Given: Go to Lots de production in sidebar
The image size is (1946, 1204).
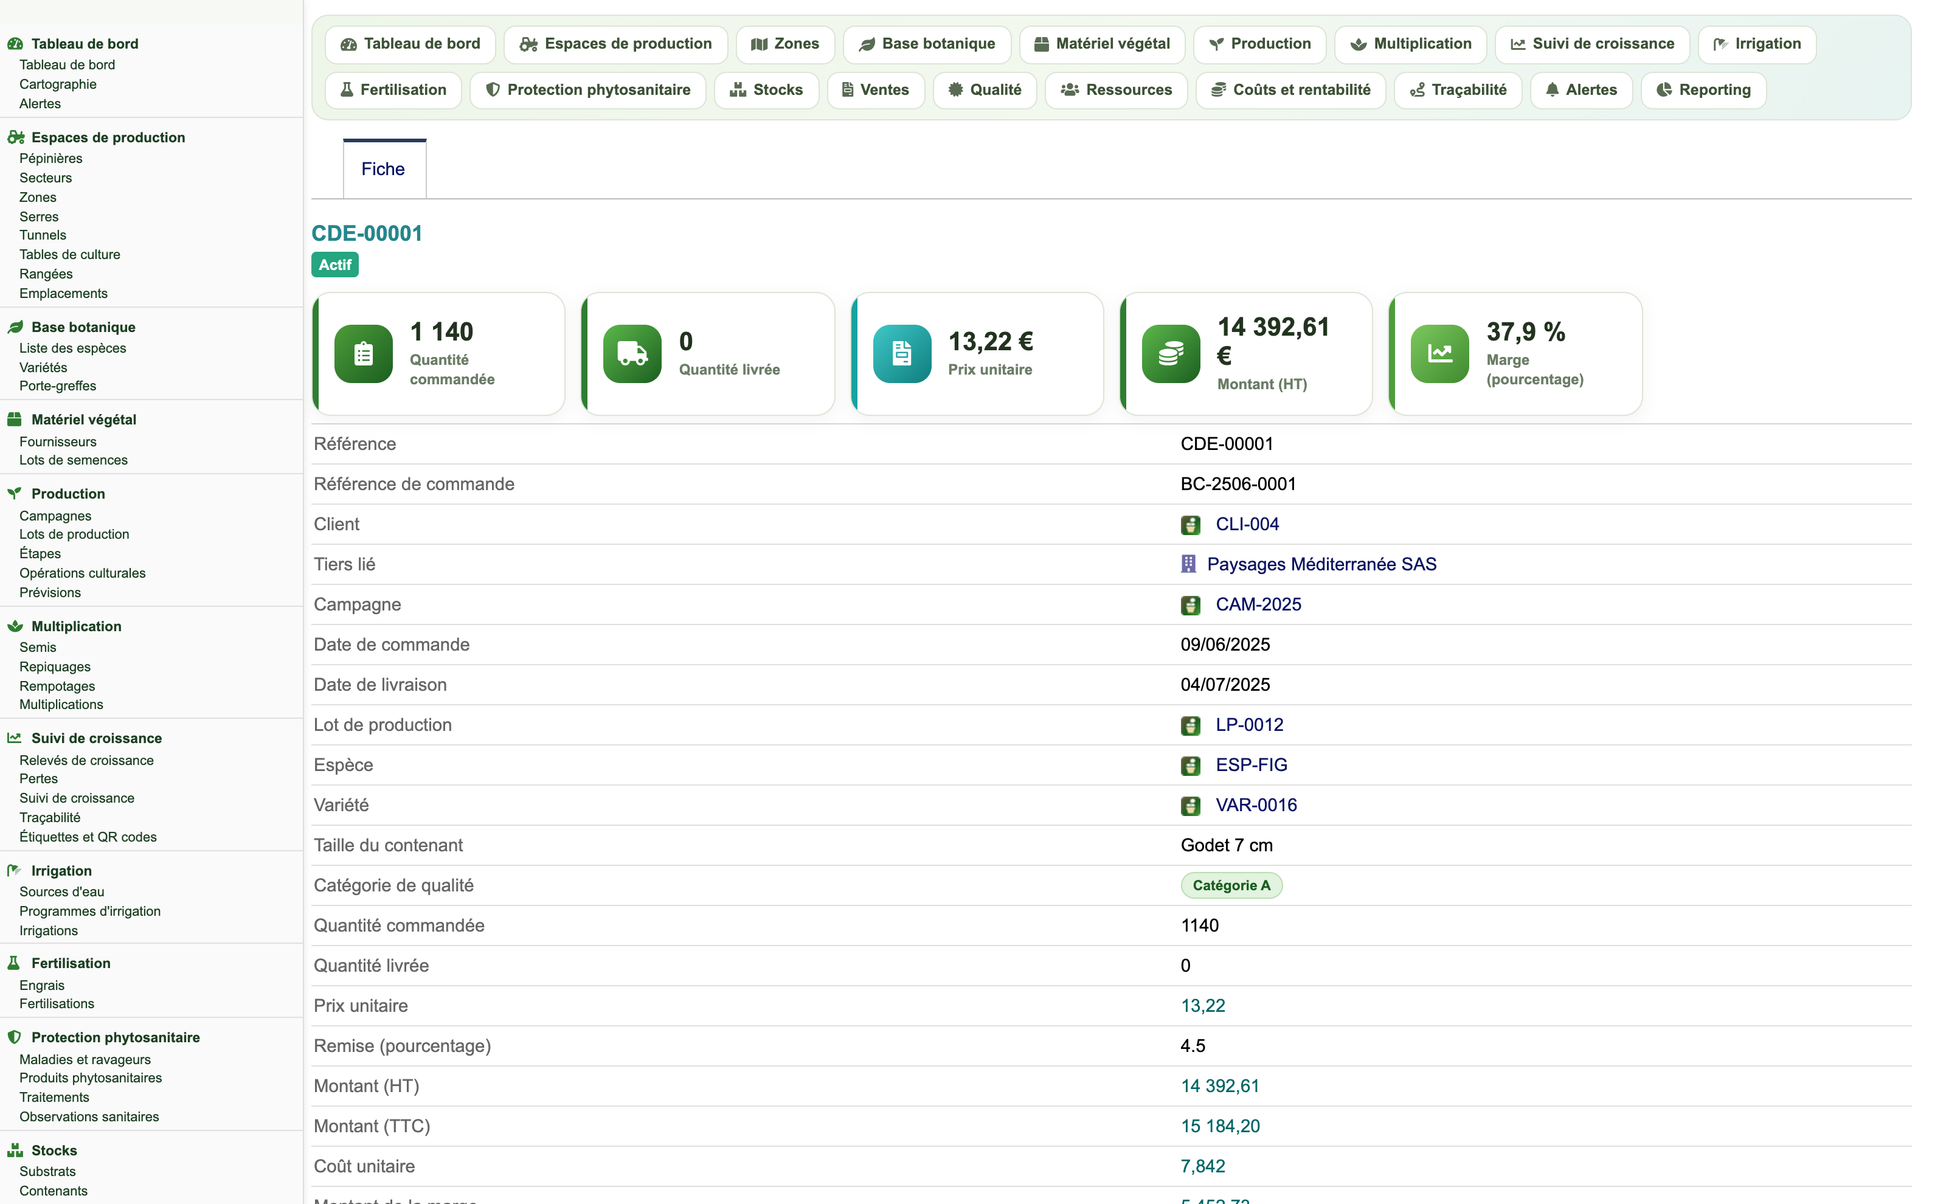Looking at the screenshot, I should click(74, 535).
